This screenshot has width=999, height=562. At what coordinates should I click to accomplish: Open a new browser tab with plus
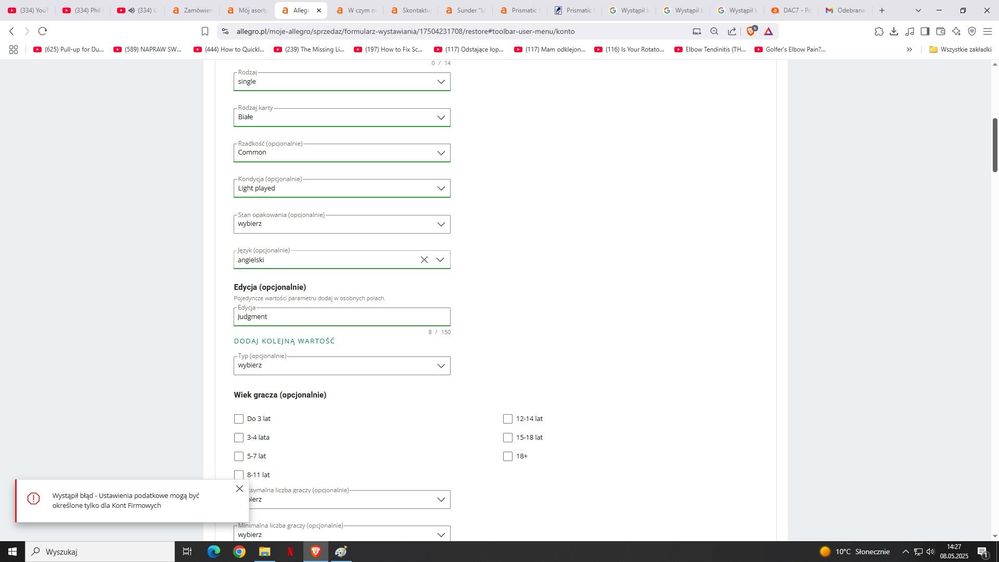point(881,10)
